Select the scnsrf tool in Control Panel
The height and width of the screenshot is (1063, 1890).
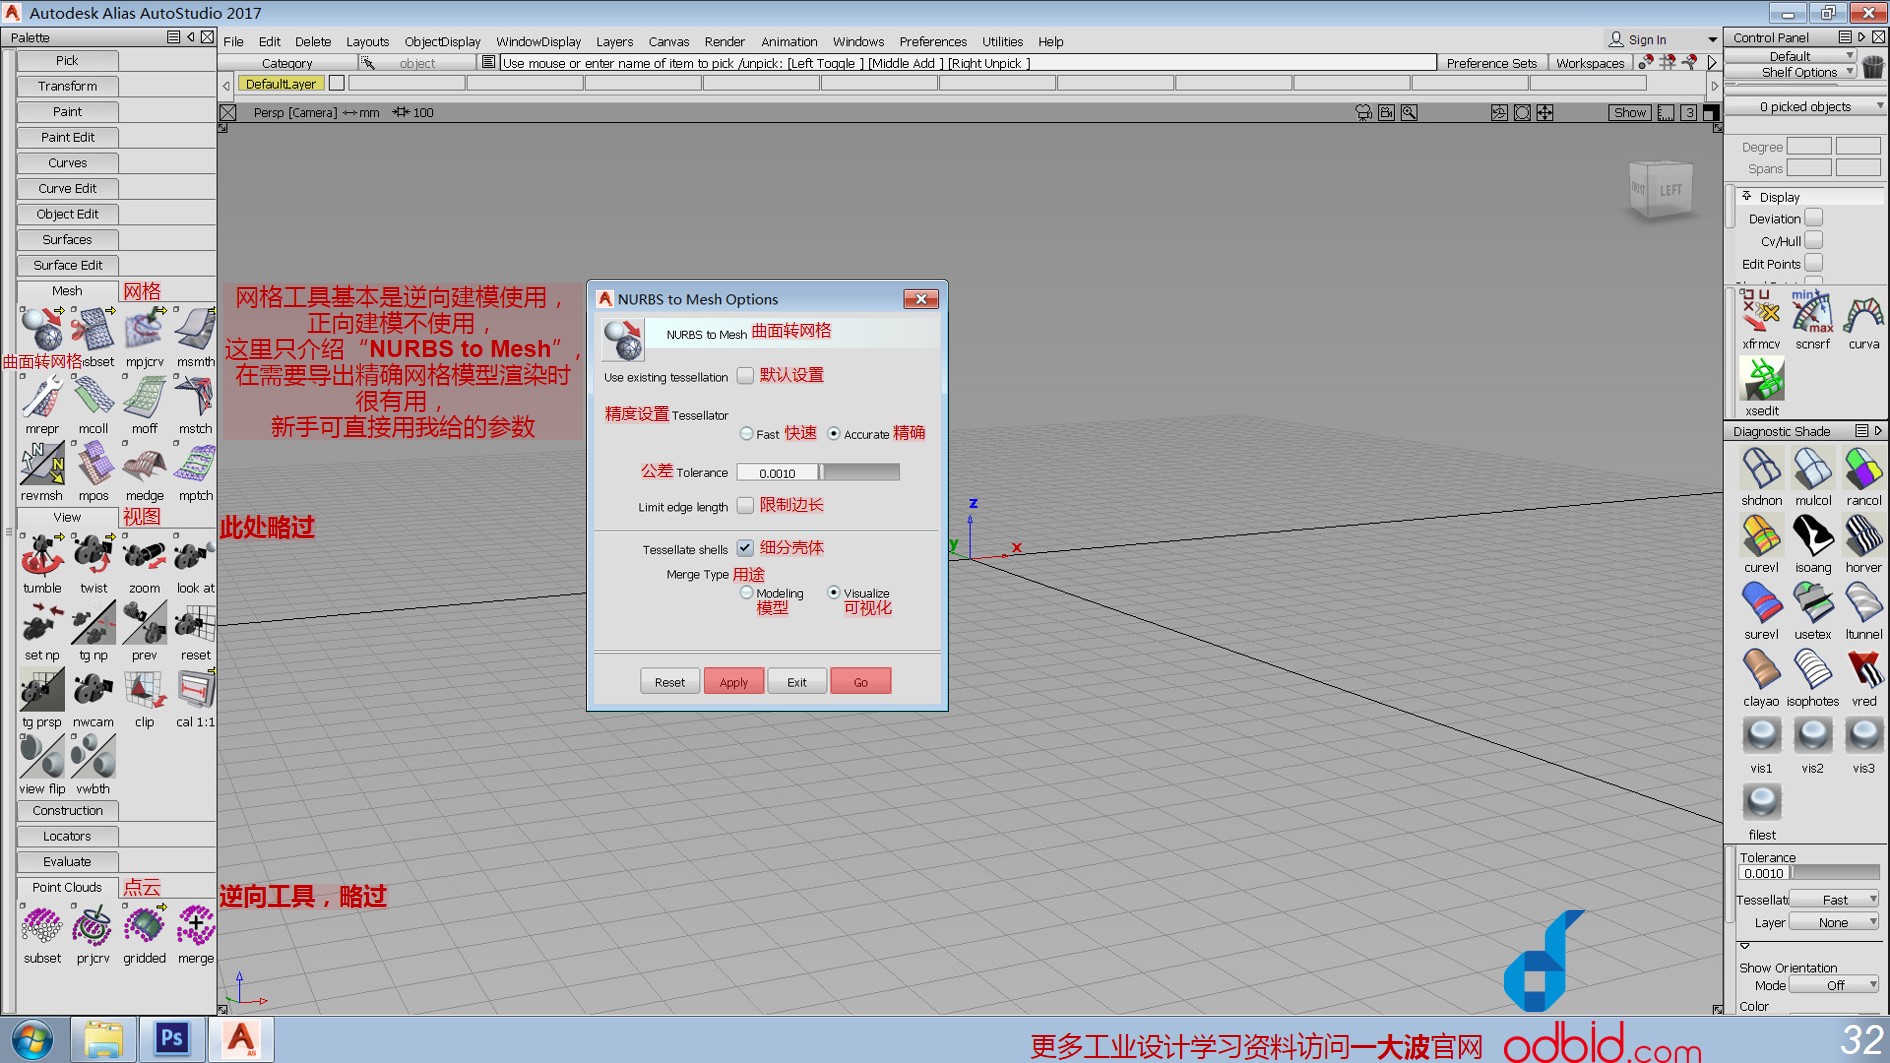click(1812, 312)
